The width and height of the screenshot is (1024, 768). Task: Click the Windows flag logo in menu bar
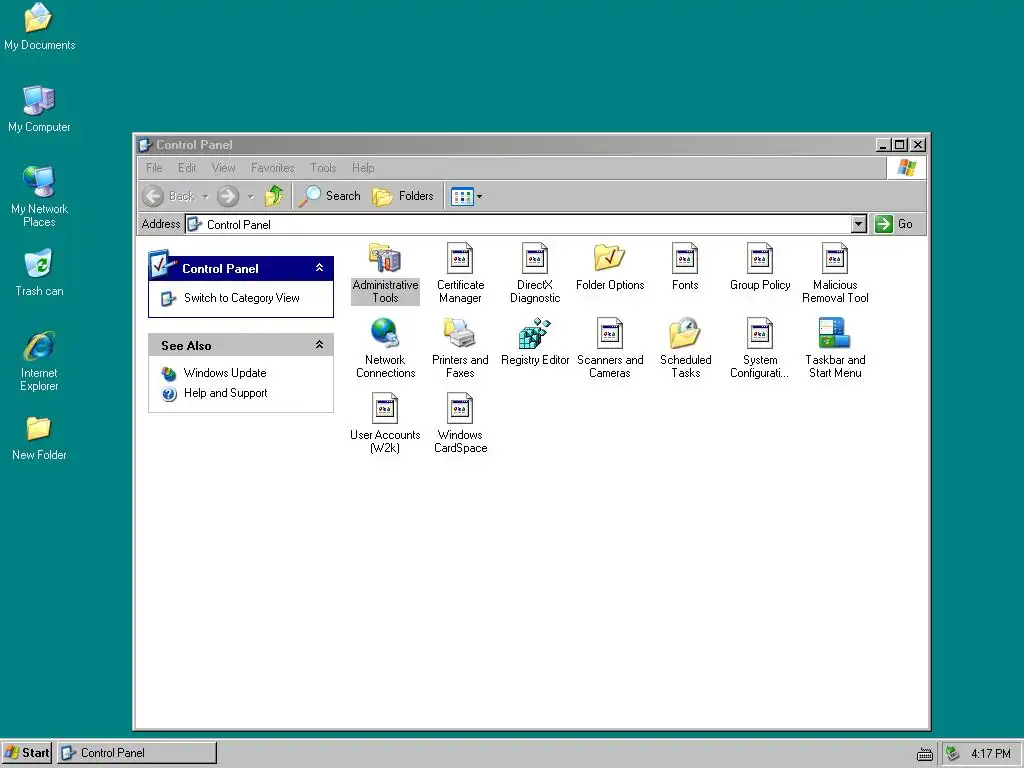[x=906, y=168]
